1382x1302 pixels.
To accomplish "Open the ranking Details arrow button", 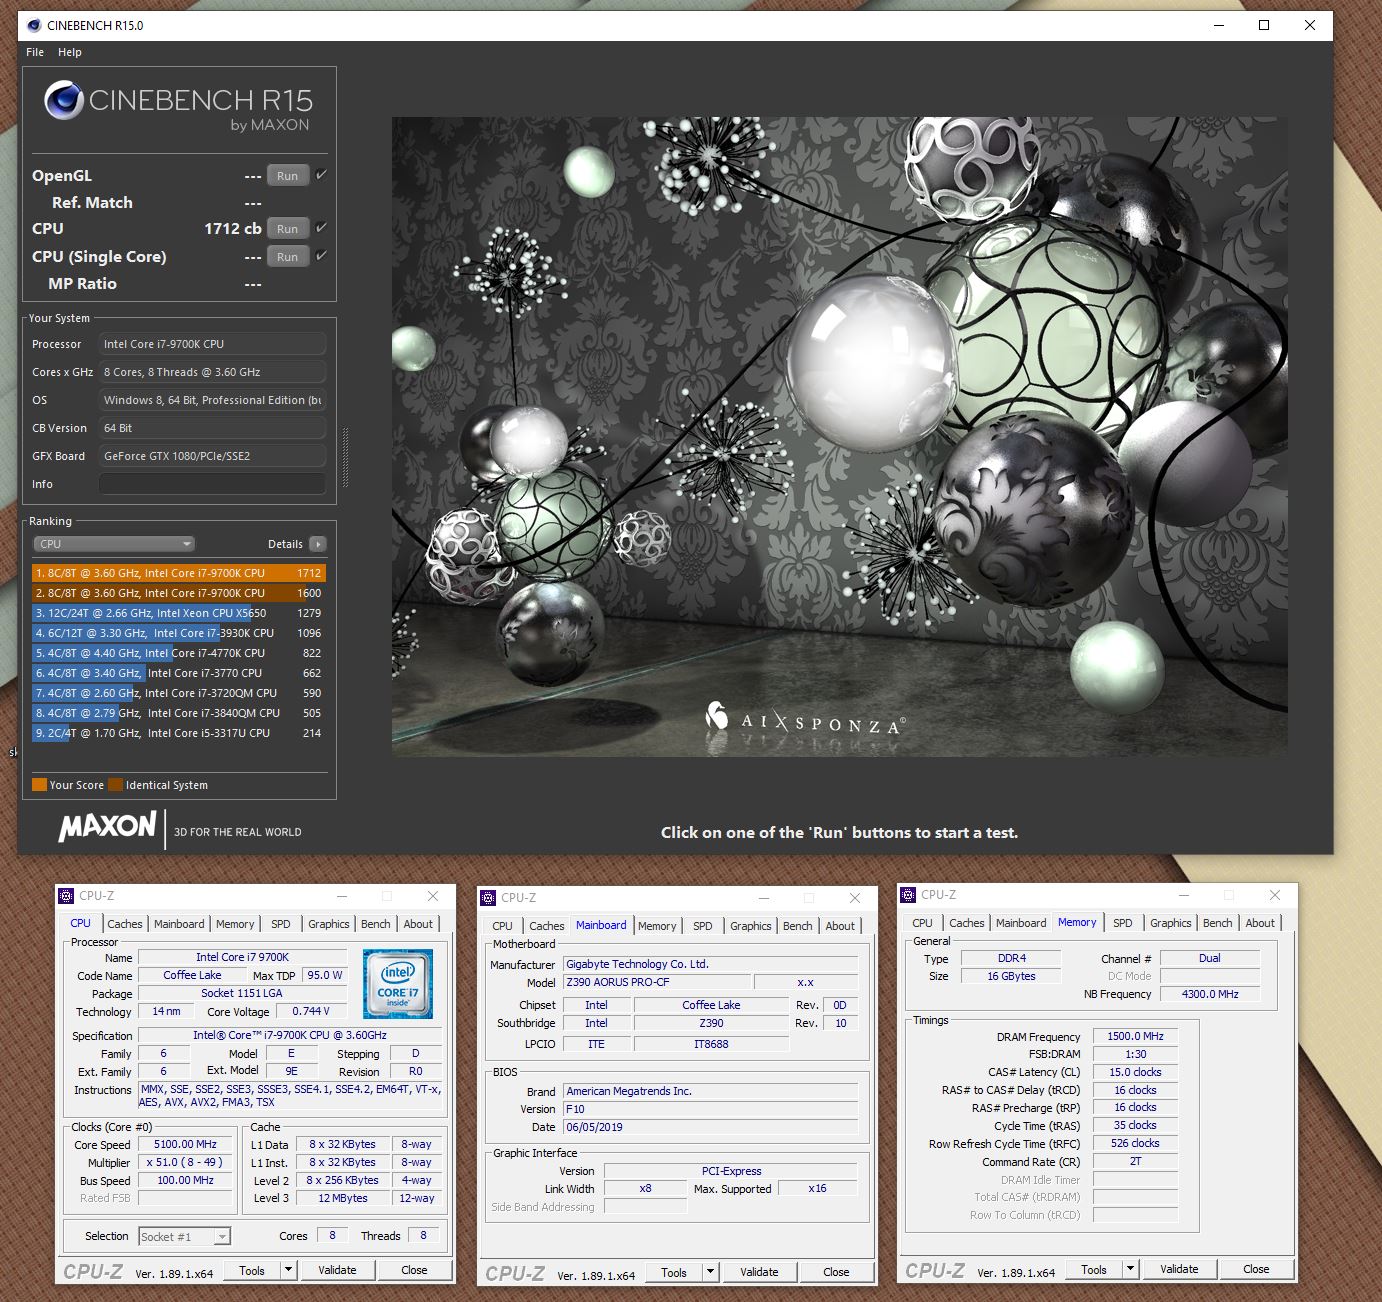I will click(x=318, y=544).
